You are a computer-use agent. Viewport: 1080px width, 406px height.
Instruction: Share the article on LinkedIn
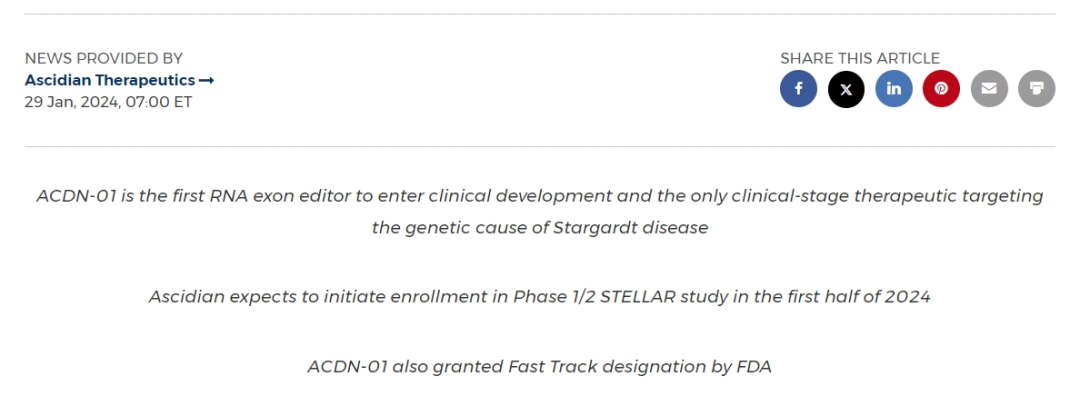894,89
